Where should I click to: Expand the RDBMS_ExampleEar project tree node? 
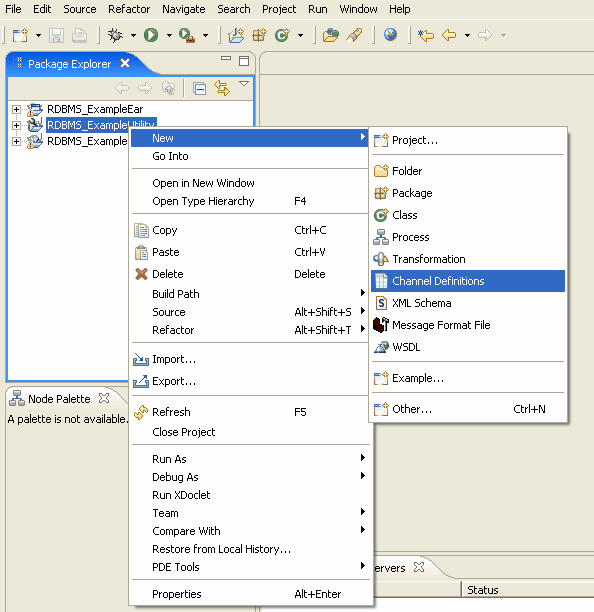point(16,109)
